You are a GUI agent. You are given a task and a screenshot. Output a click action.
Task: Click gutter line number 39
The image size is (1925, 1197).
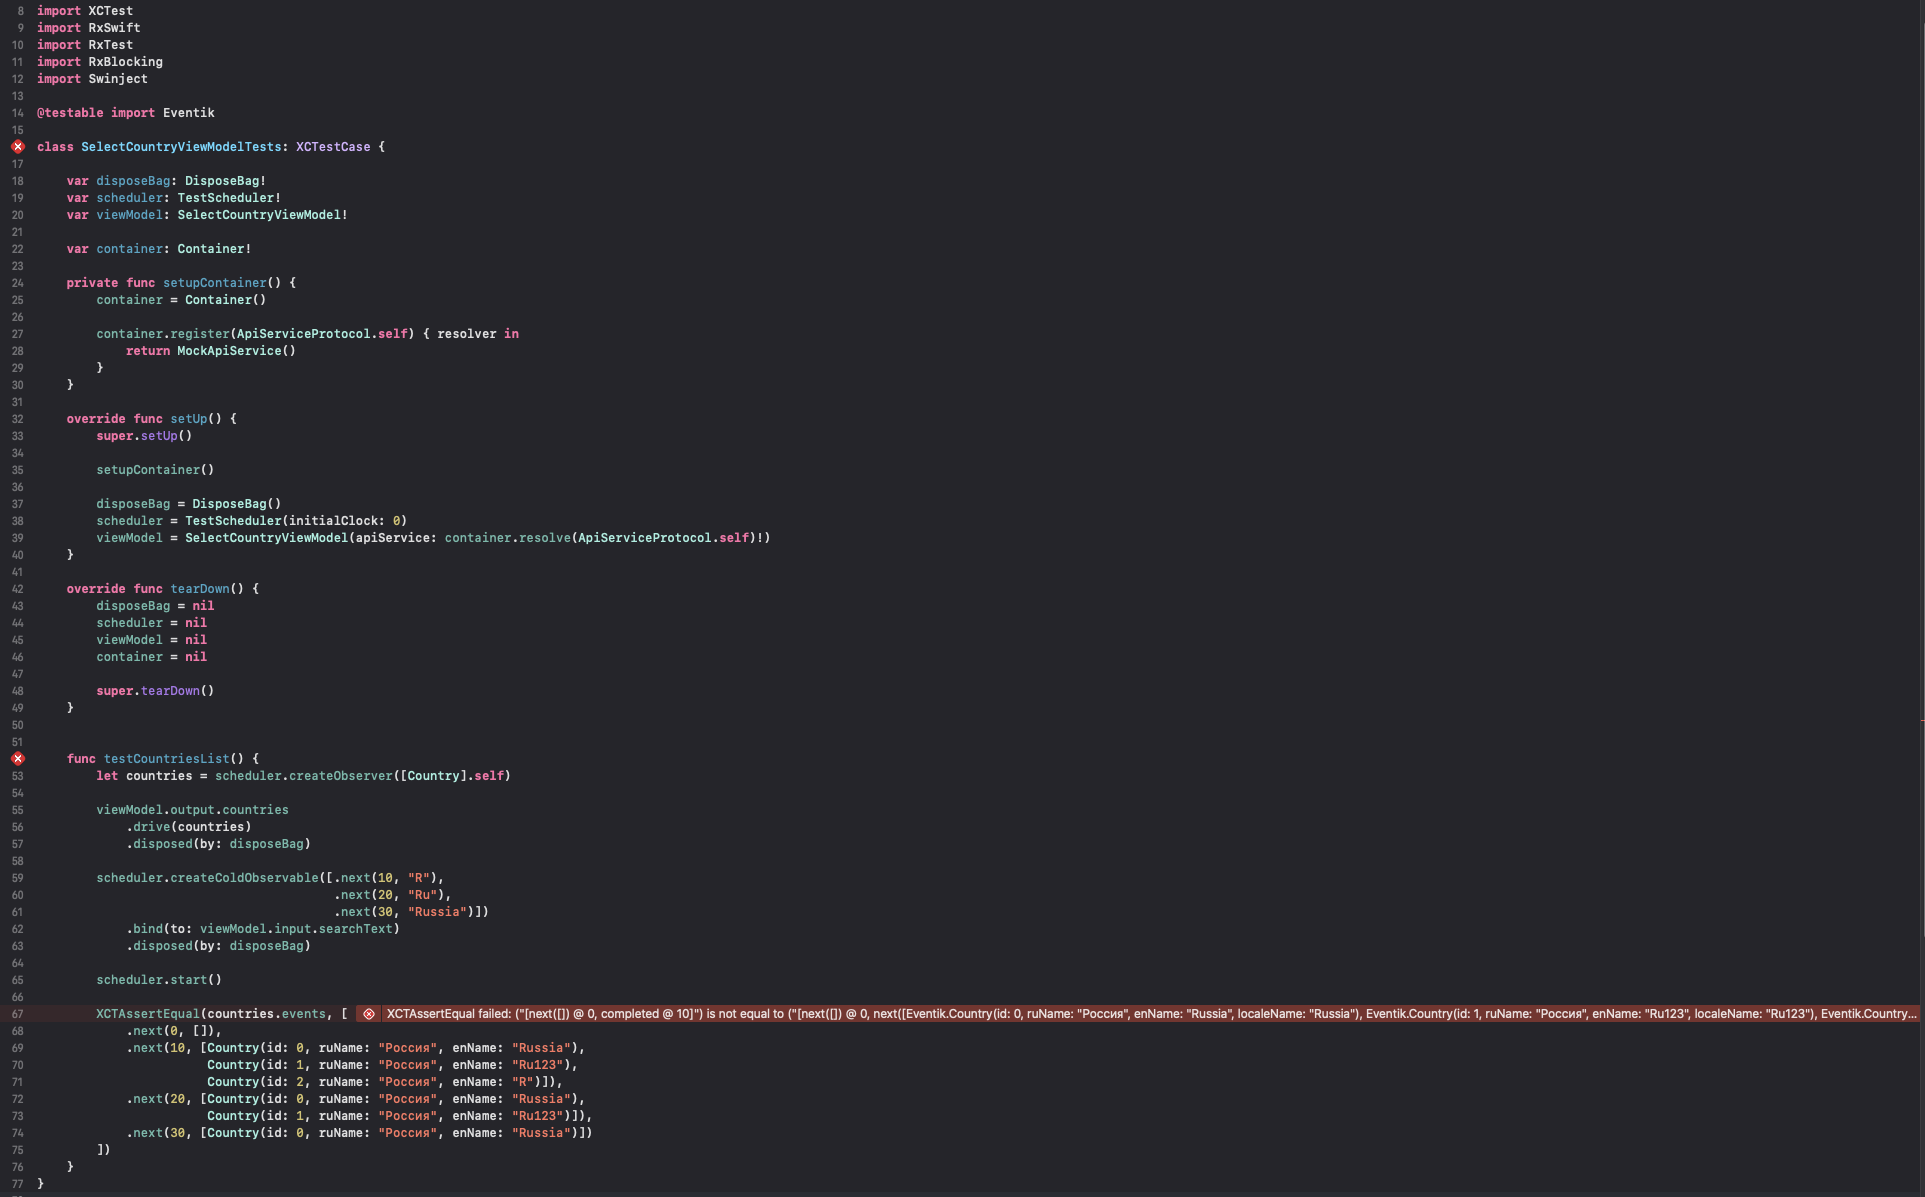click(17, 538)
